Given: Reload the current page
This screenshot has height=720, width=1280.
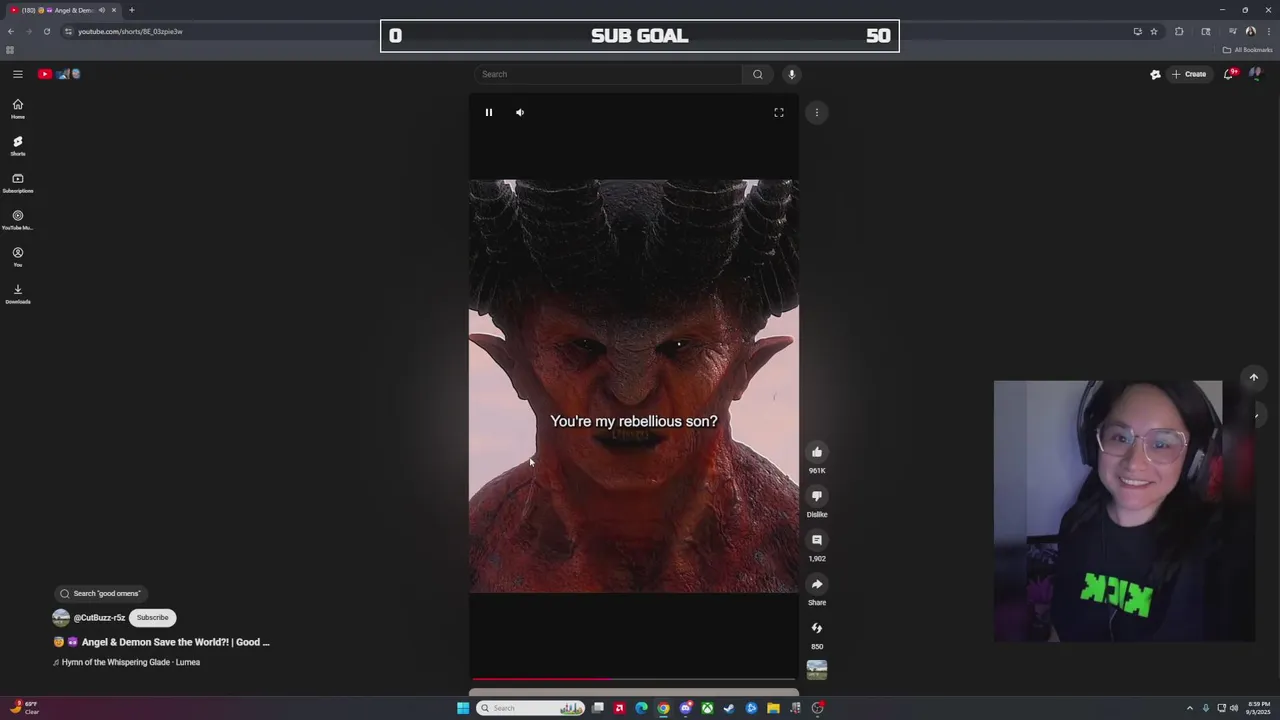Looking at the screenshot, I should pos(46,31).
